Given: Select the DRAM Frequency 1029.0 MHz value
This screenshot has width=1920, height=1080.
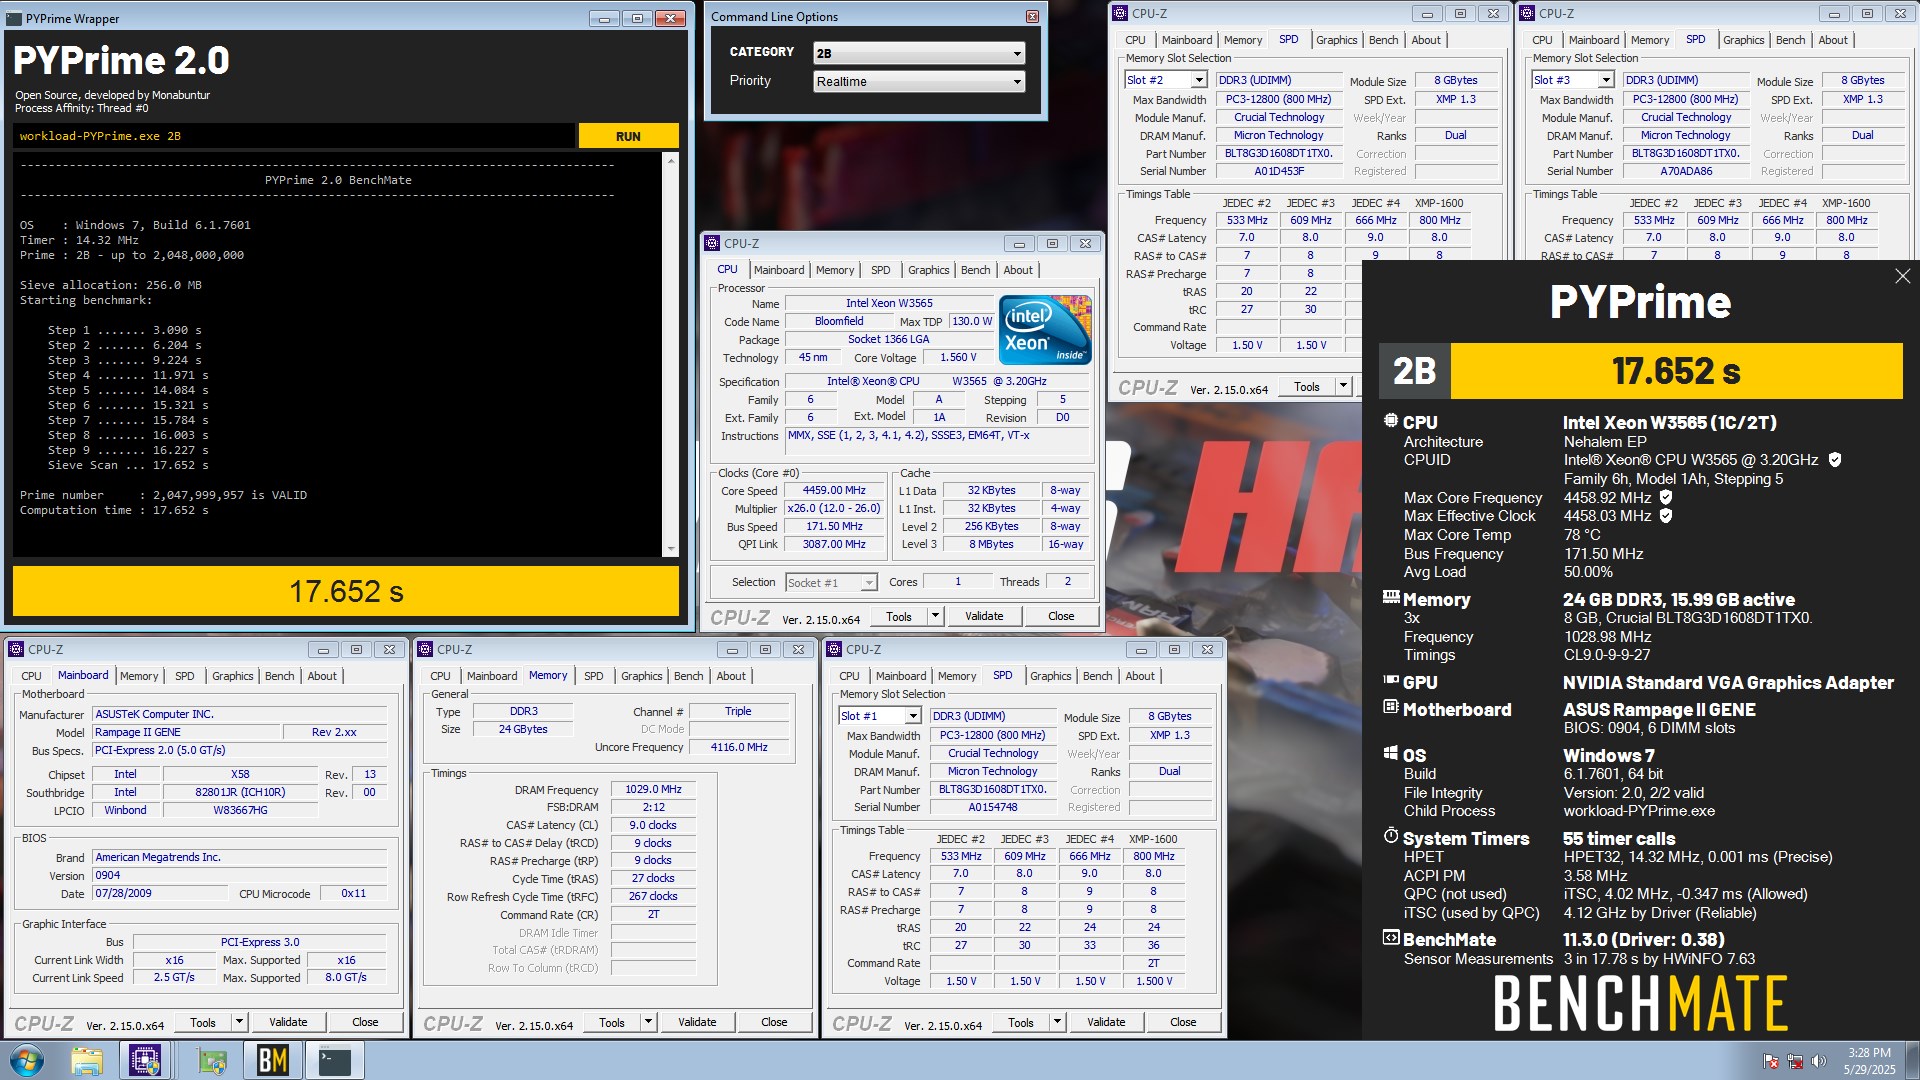Looking at the screenshot, I should pos(653,790).
